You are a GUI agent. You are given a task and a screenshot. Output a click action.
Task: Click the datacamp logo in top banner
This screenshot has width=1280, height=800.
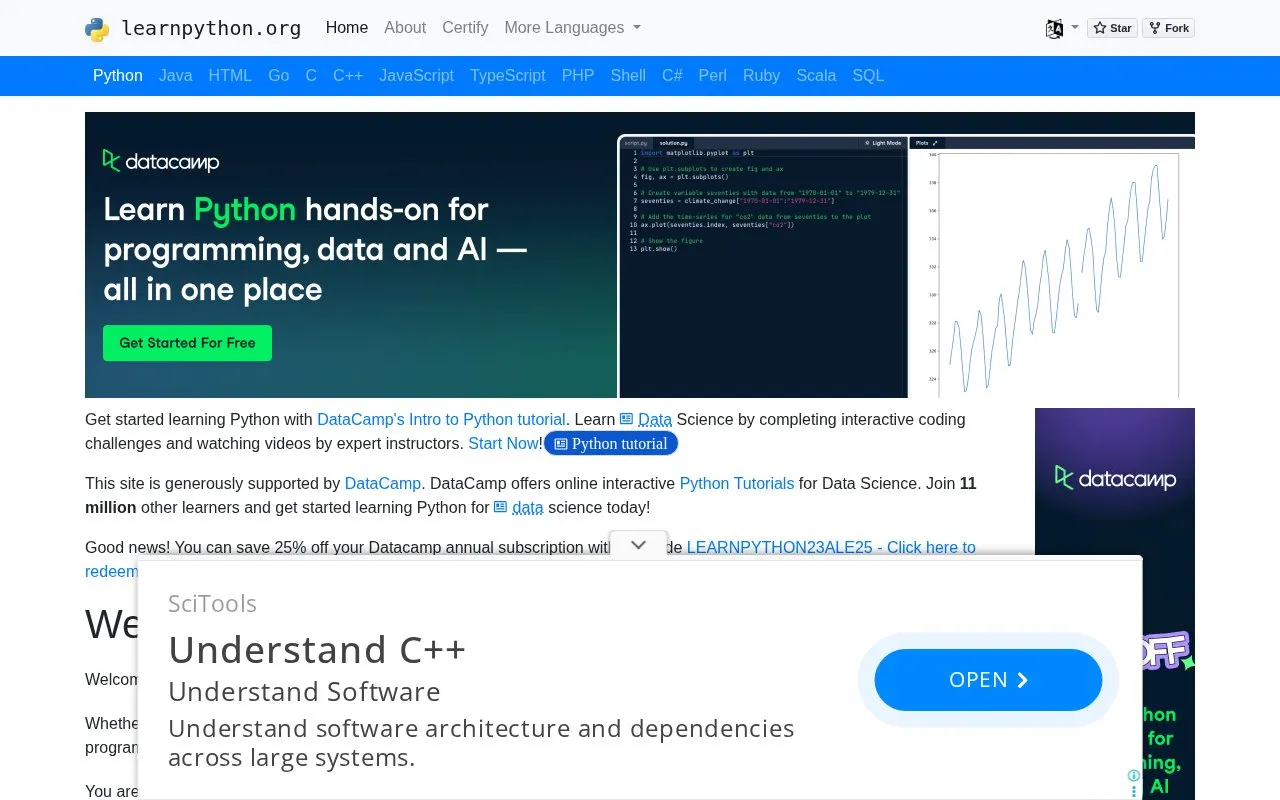click(161, 161)
